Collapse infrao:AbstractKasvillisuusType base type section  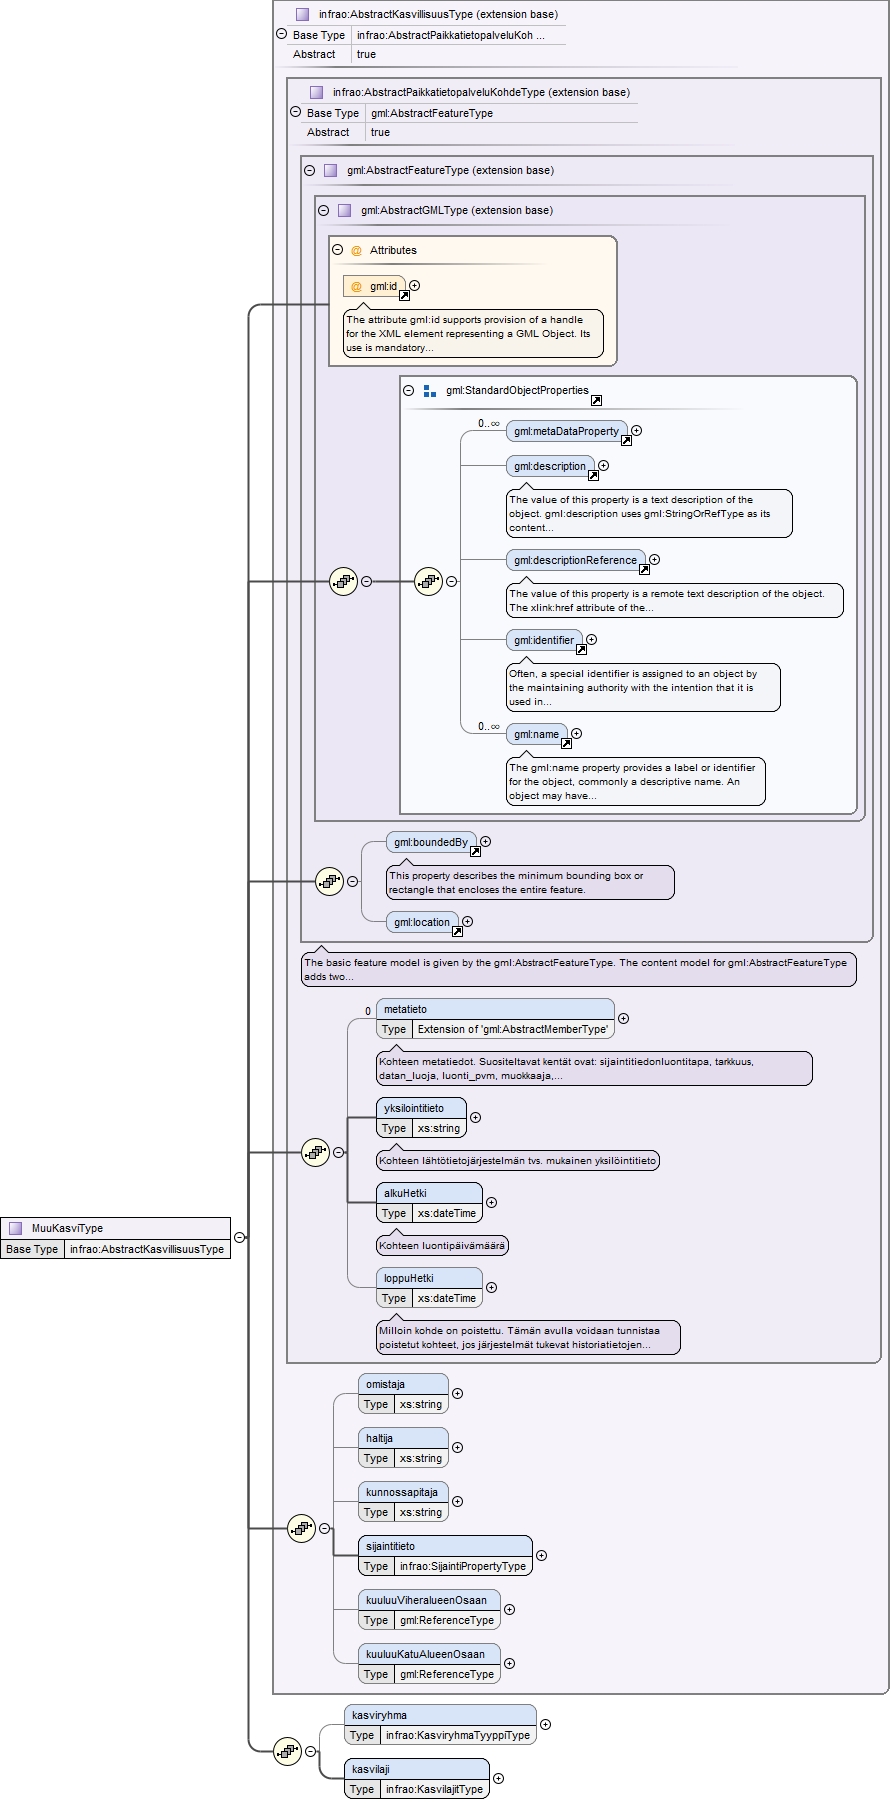(x=281, y=34)
